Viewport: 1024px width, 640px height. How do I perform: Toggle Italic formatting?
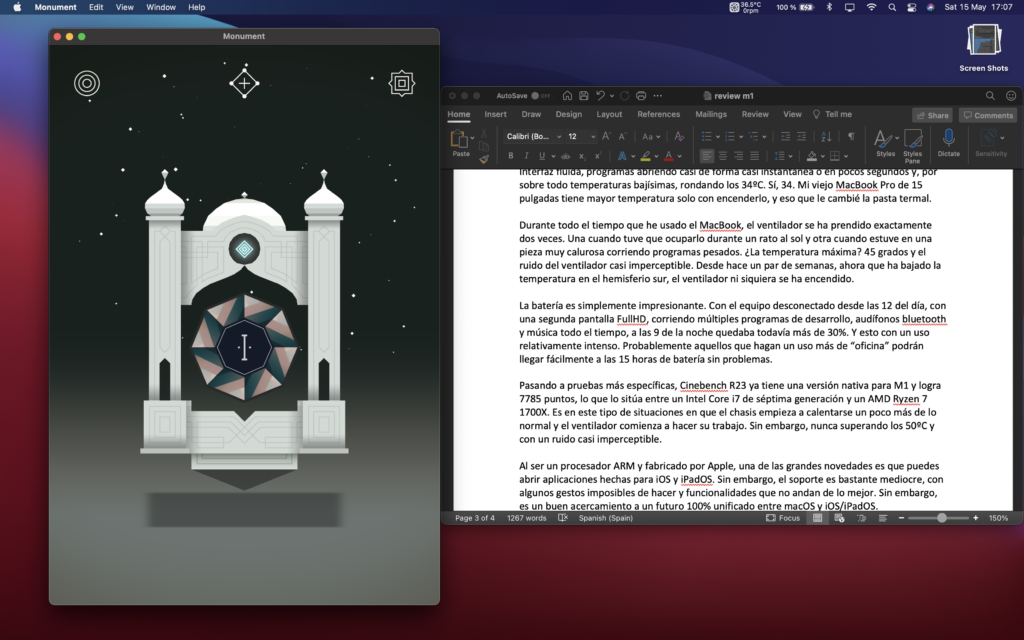click(x=526, y=156)
